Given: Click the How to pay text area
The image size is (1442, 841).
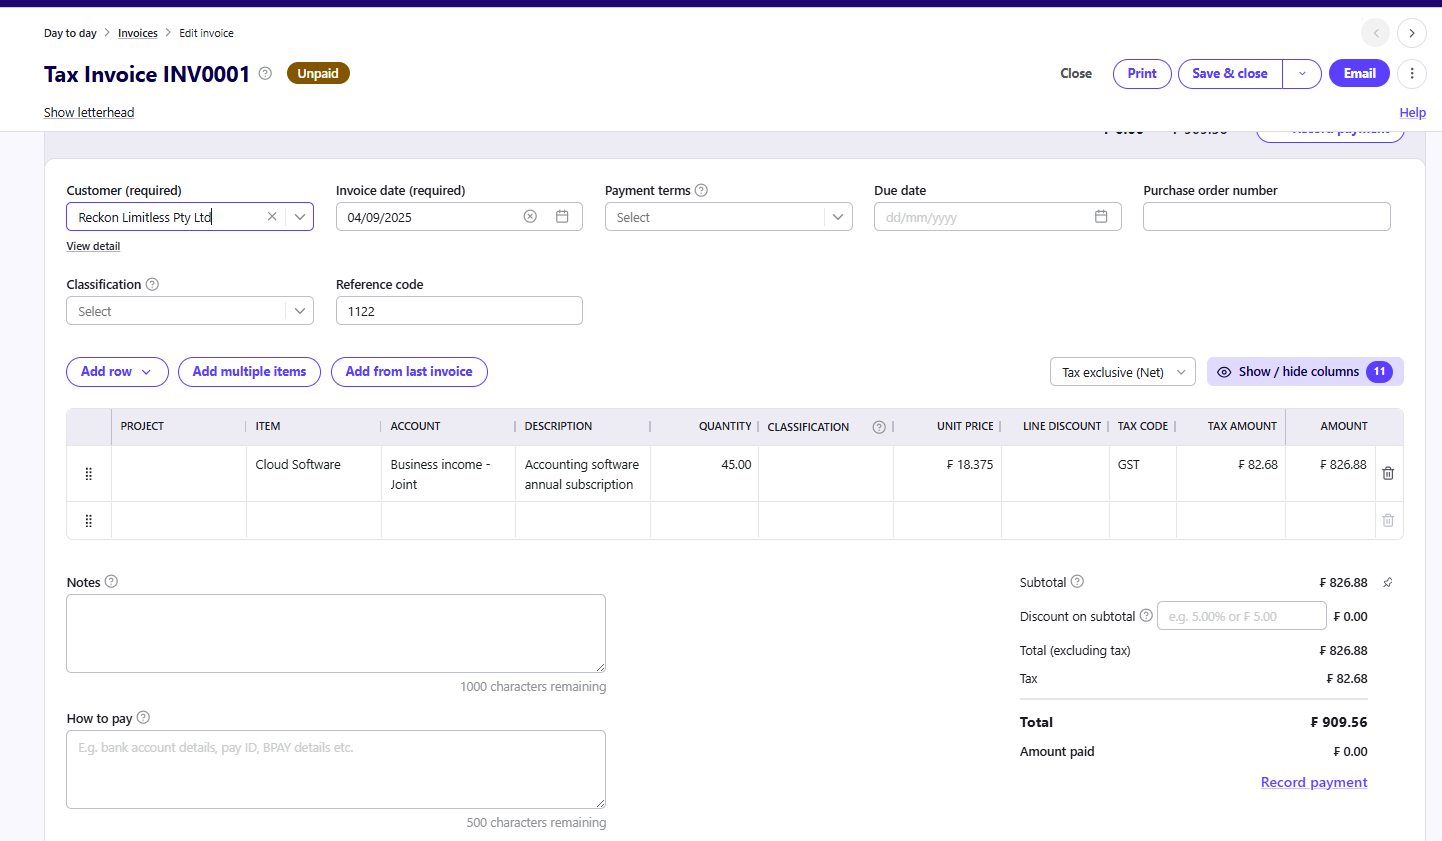Looking at the screenshot, I should tap(336, 769).
